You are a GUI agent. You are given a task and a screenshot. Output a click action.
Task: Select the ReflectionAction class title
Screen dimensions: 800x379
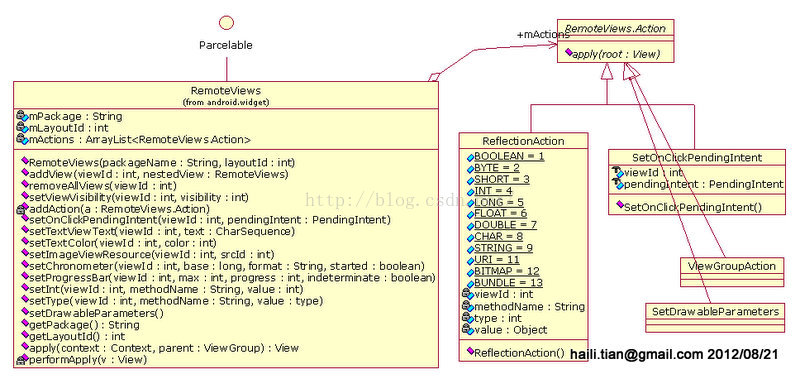pos(523,141)
